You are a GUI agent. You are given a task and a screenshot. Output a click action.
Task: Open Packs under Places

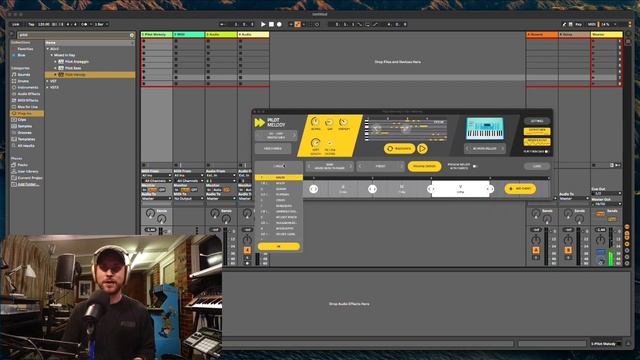tap(22, 165)
